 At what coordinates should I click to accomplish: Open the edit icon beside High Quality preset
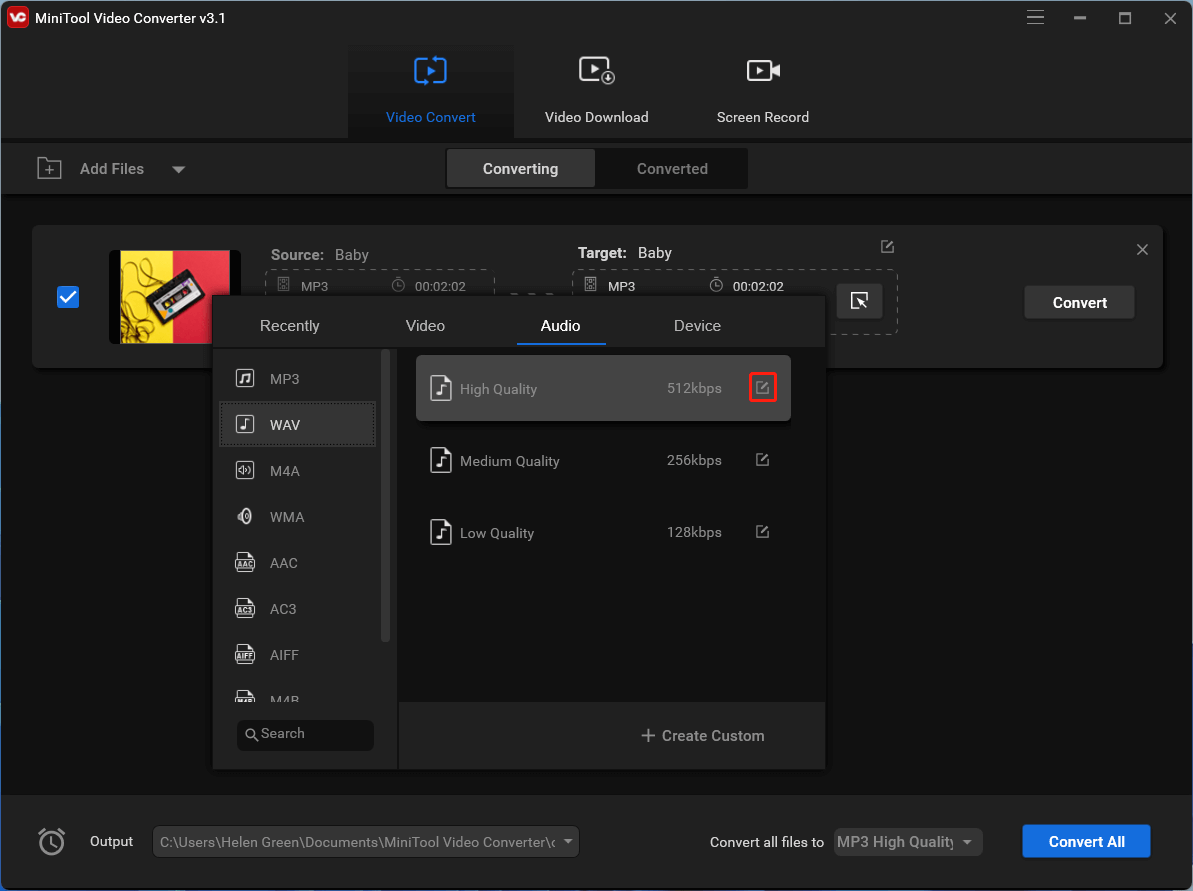[x=762, y=386]
